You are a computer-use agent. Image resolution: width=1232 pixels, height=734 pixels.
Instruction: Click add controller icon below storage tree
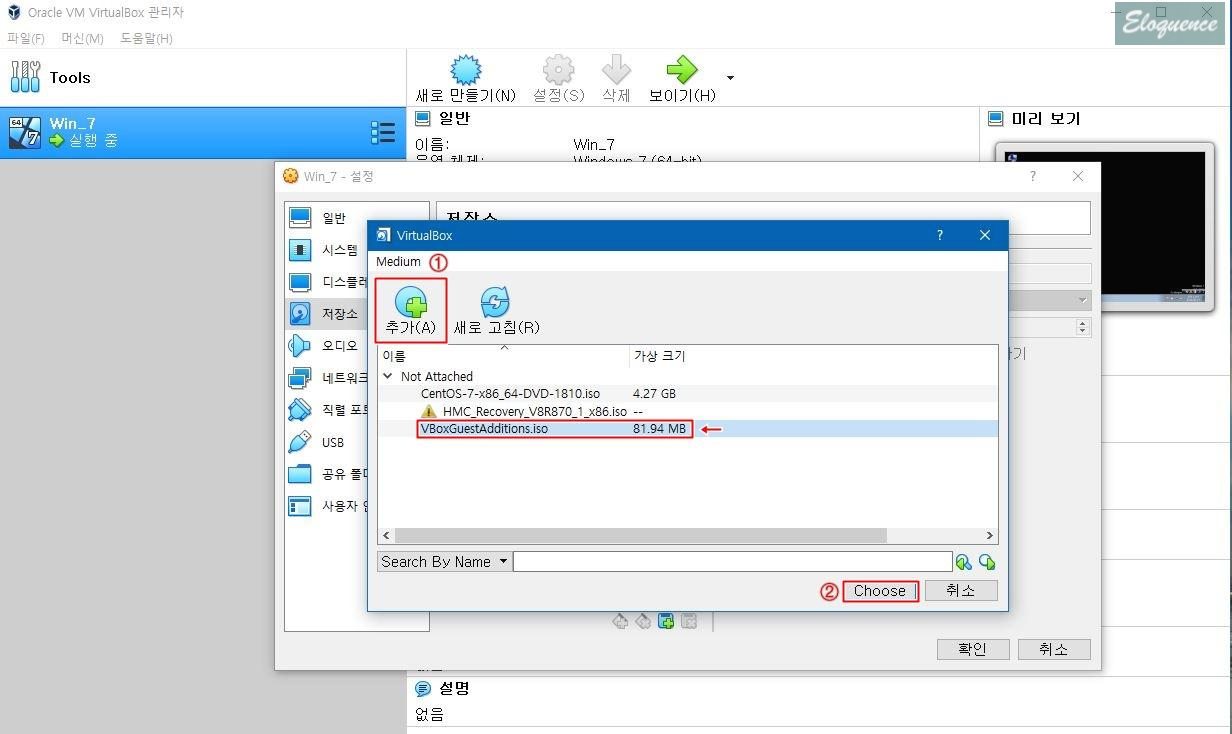click(620, 621)
